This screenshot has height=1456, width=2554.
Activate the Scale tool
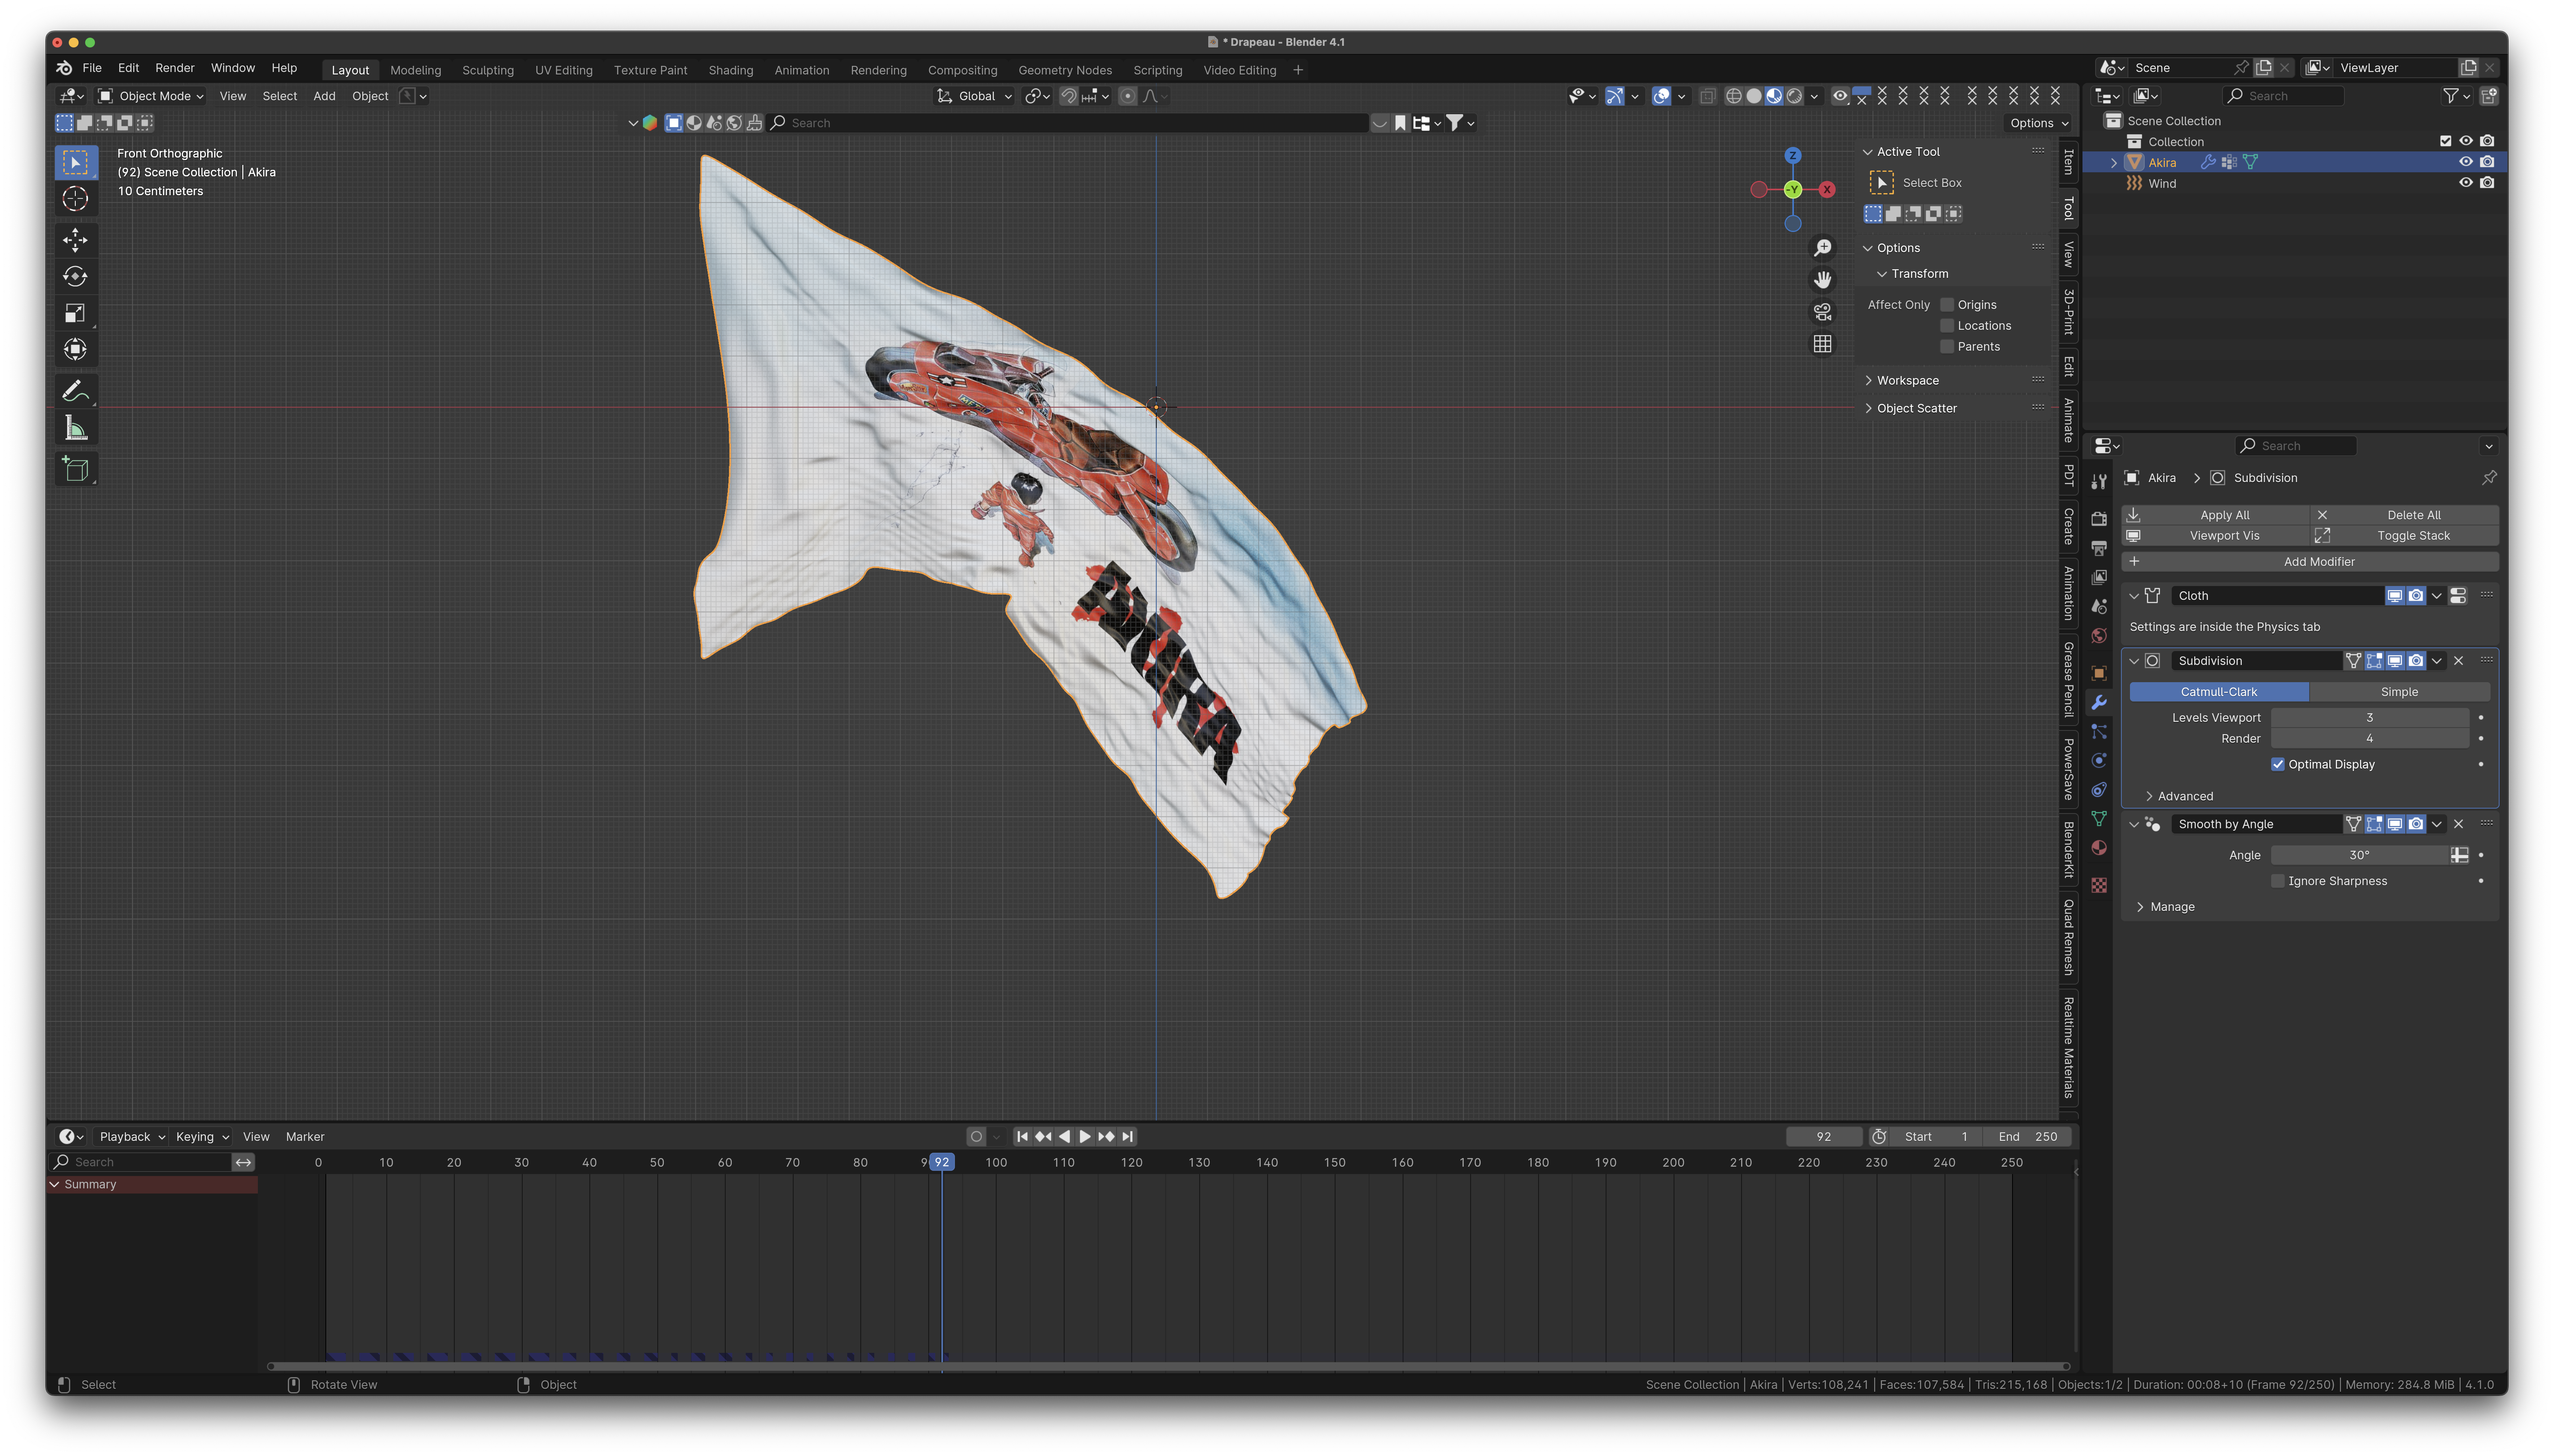(75, 313)
